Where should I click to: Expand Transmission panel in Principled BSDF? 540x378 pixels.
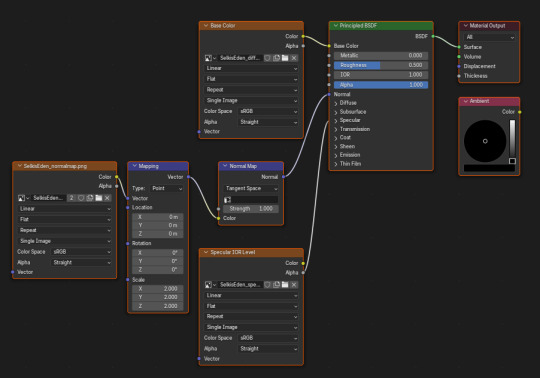tap(336, 129)
